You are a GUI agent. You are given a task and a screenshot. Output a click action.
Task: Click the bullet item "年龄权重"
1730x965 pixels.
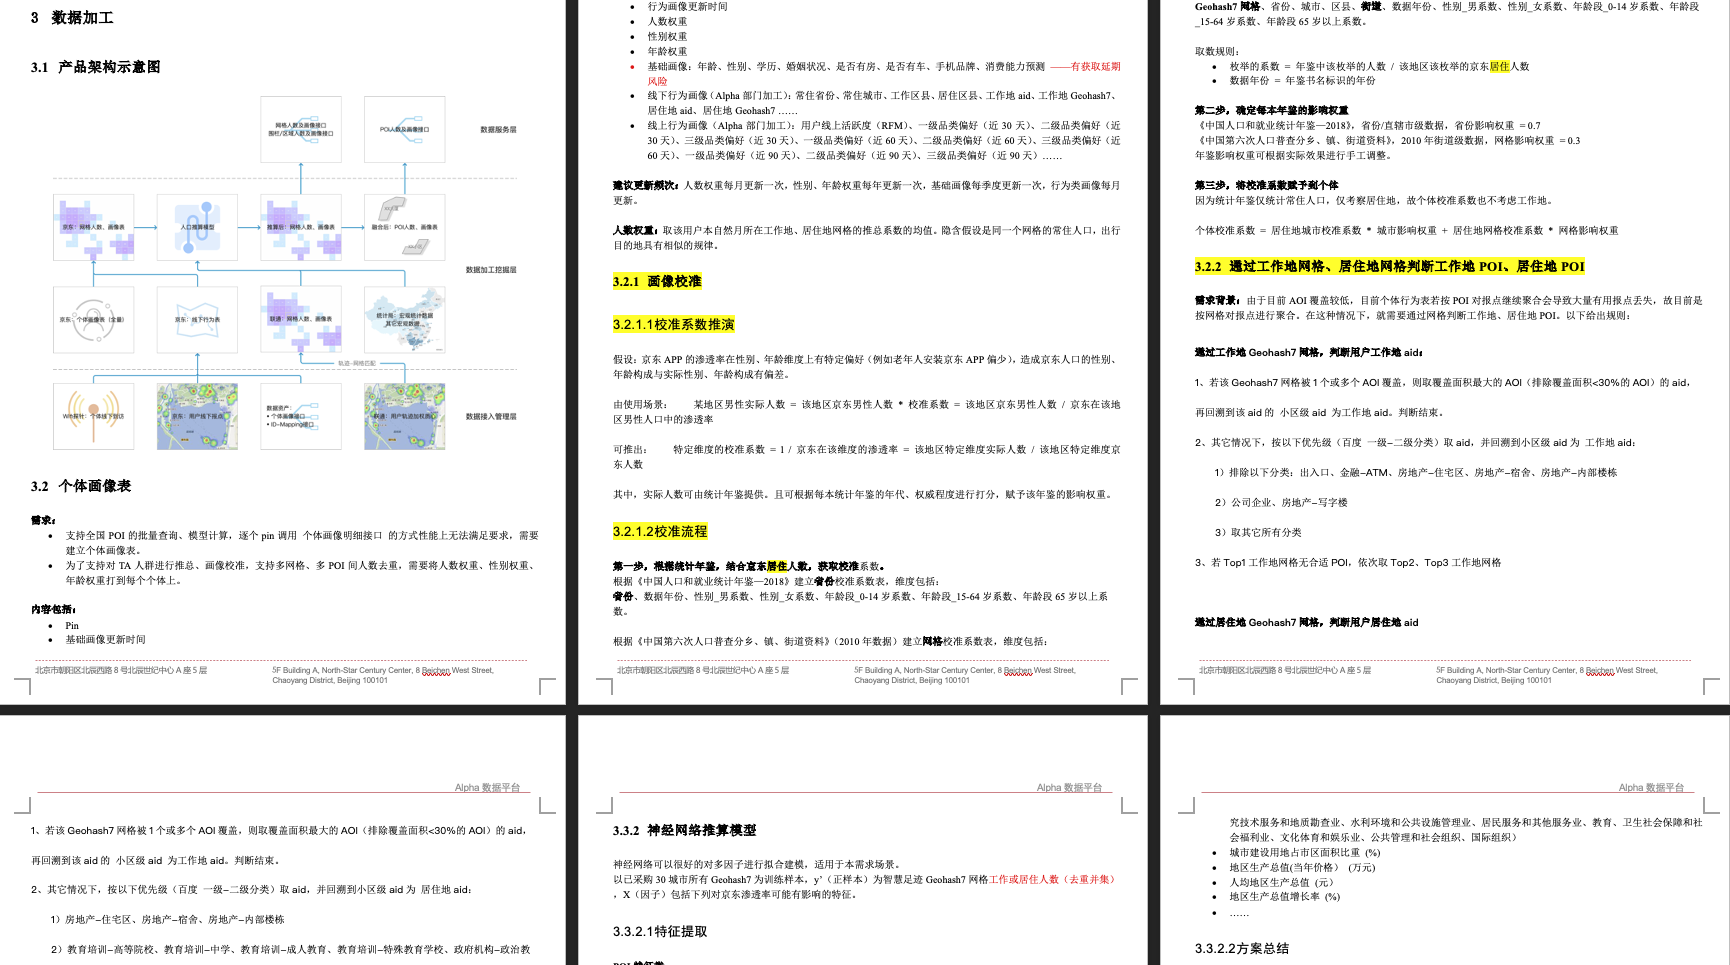click(x=667, y=51)
